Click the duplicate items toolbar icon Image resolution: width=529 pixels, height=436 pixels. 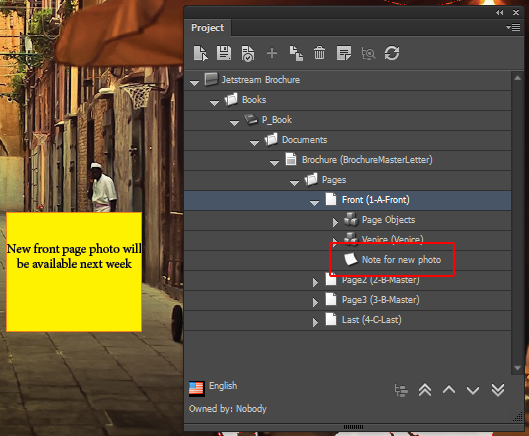pos(296,53)
